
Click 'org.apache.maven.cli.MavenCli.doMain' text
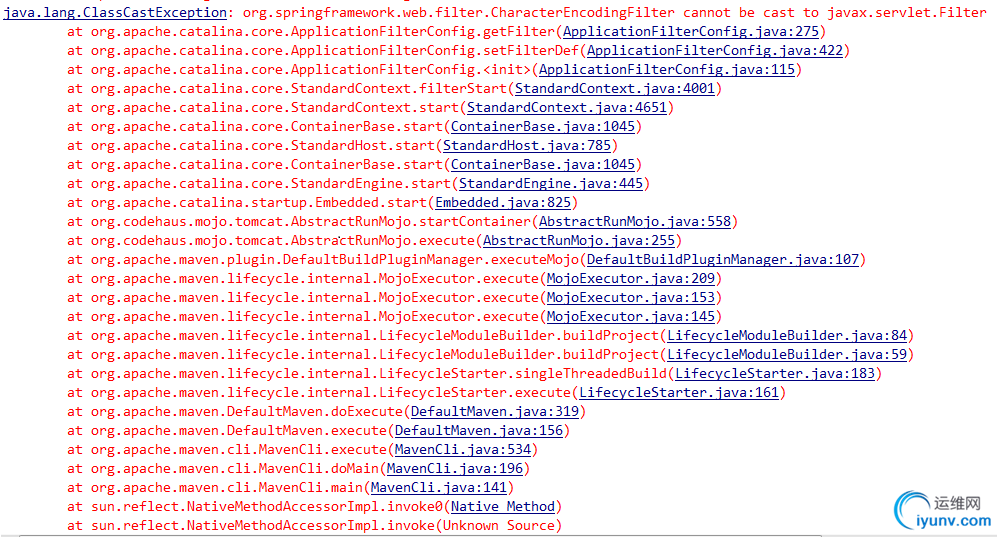pyautogui.click(x=235, y=469)
